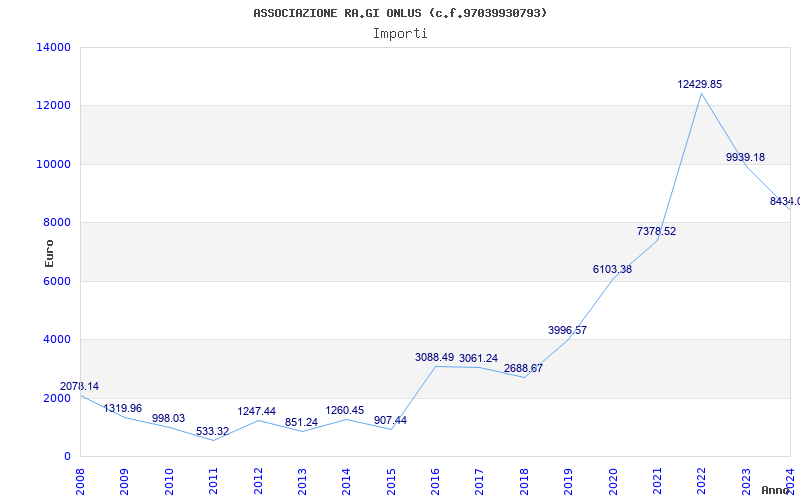This screenshot has height=500, width=800.
Task: Click the 907.44 data label
Action: tap(390, 420)
